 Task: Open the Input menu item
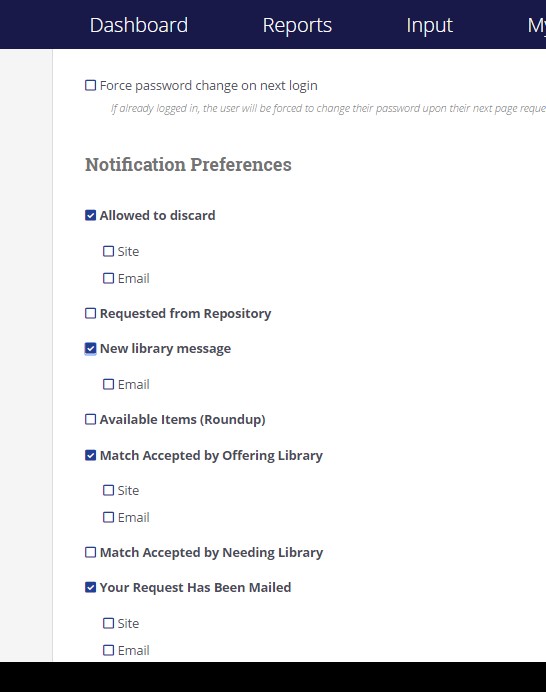[x=429, y=25]
